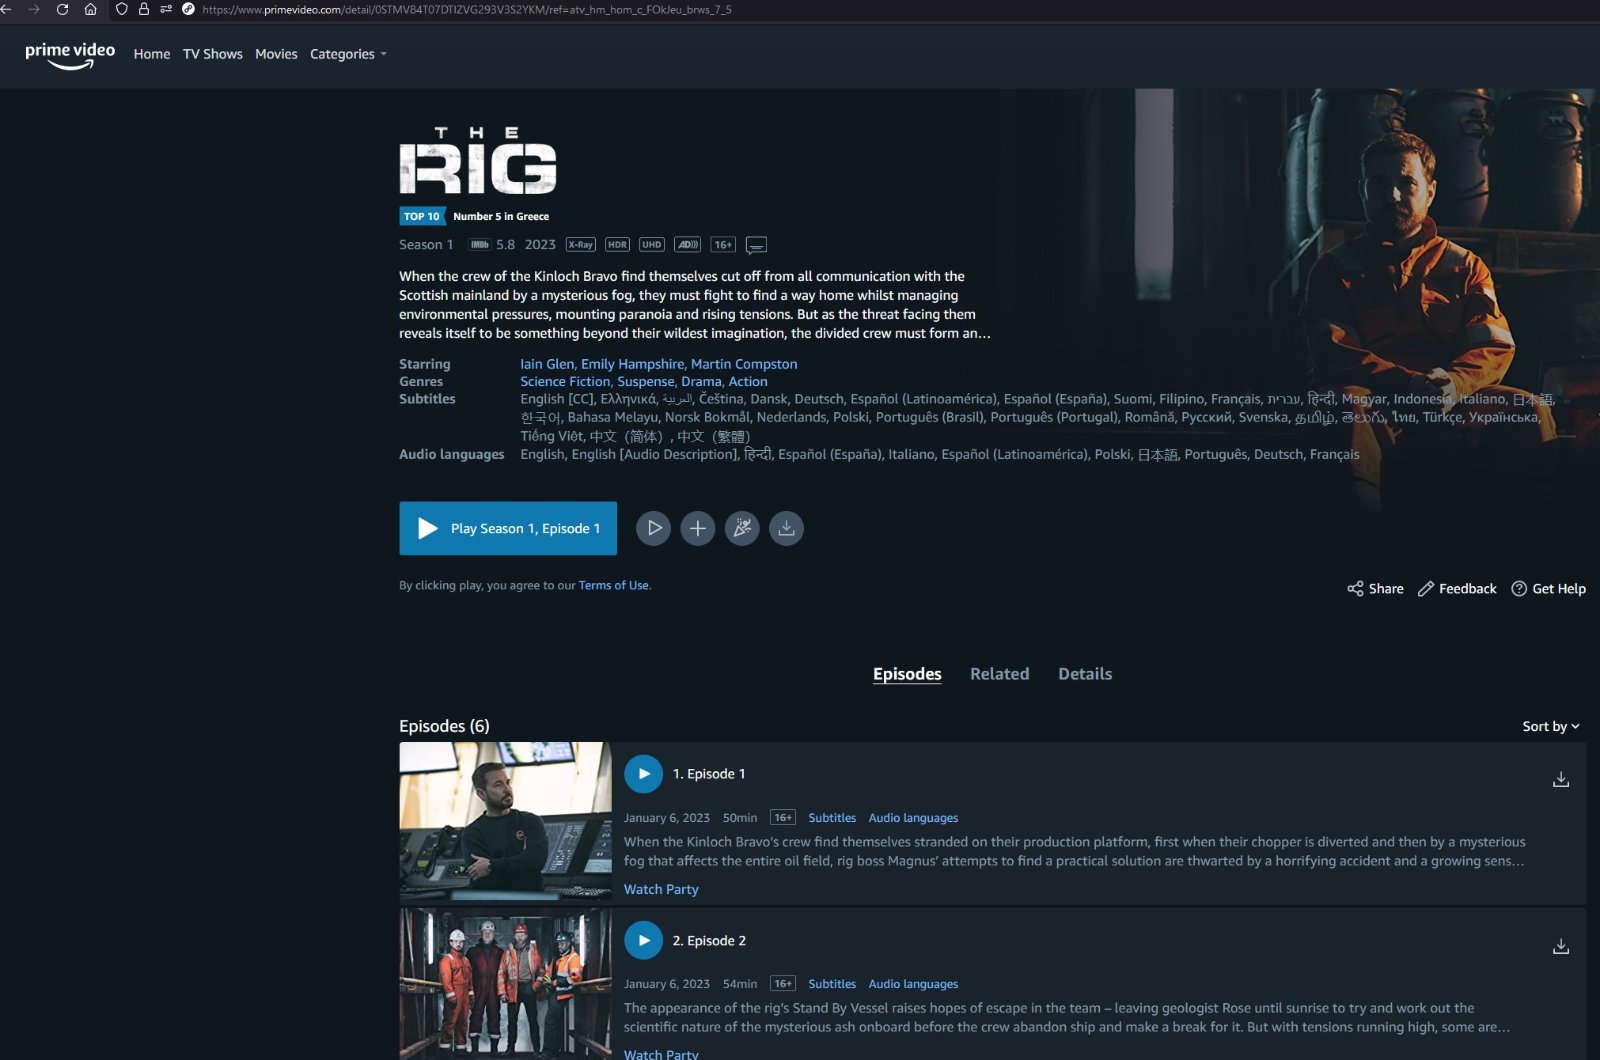This screenshot has width=1600, height=1060.
Task: Play Season 1, Episode 1 button
Action: point(508,528)
